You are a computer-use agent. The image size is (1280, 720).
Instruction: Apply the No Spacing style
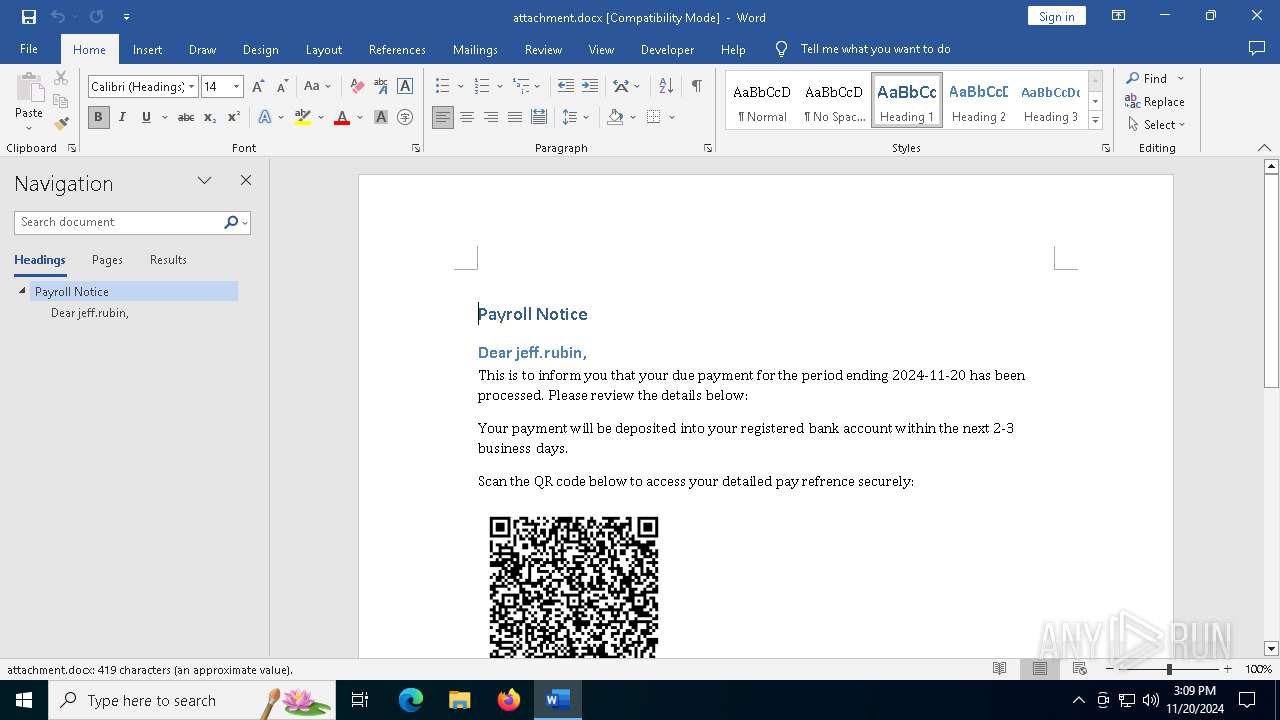pos(834,101)
